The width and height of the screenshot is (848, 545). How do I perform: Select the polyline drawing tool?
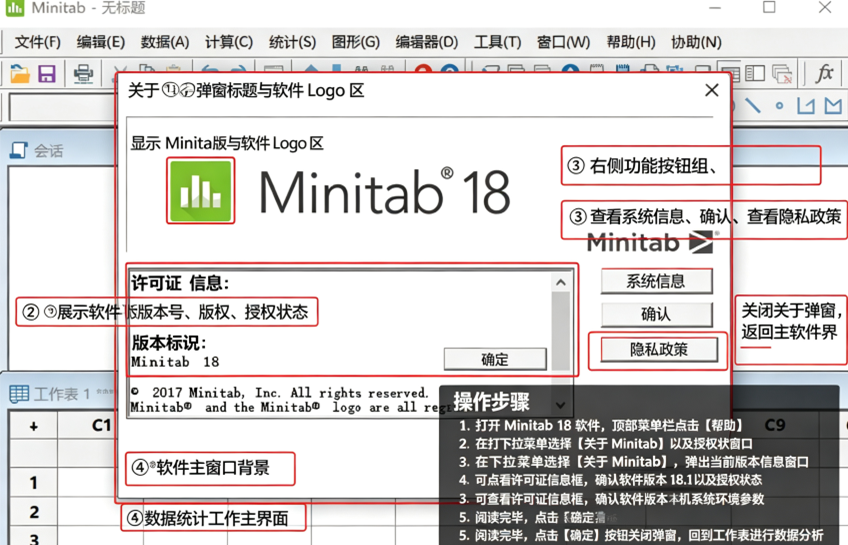(x=806, y=105)
